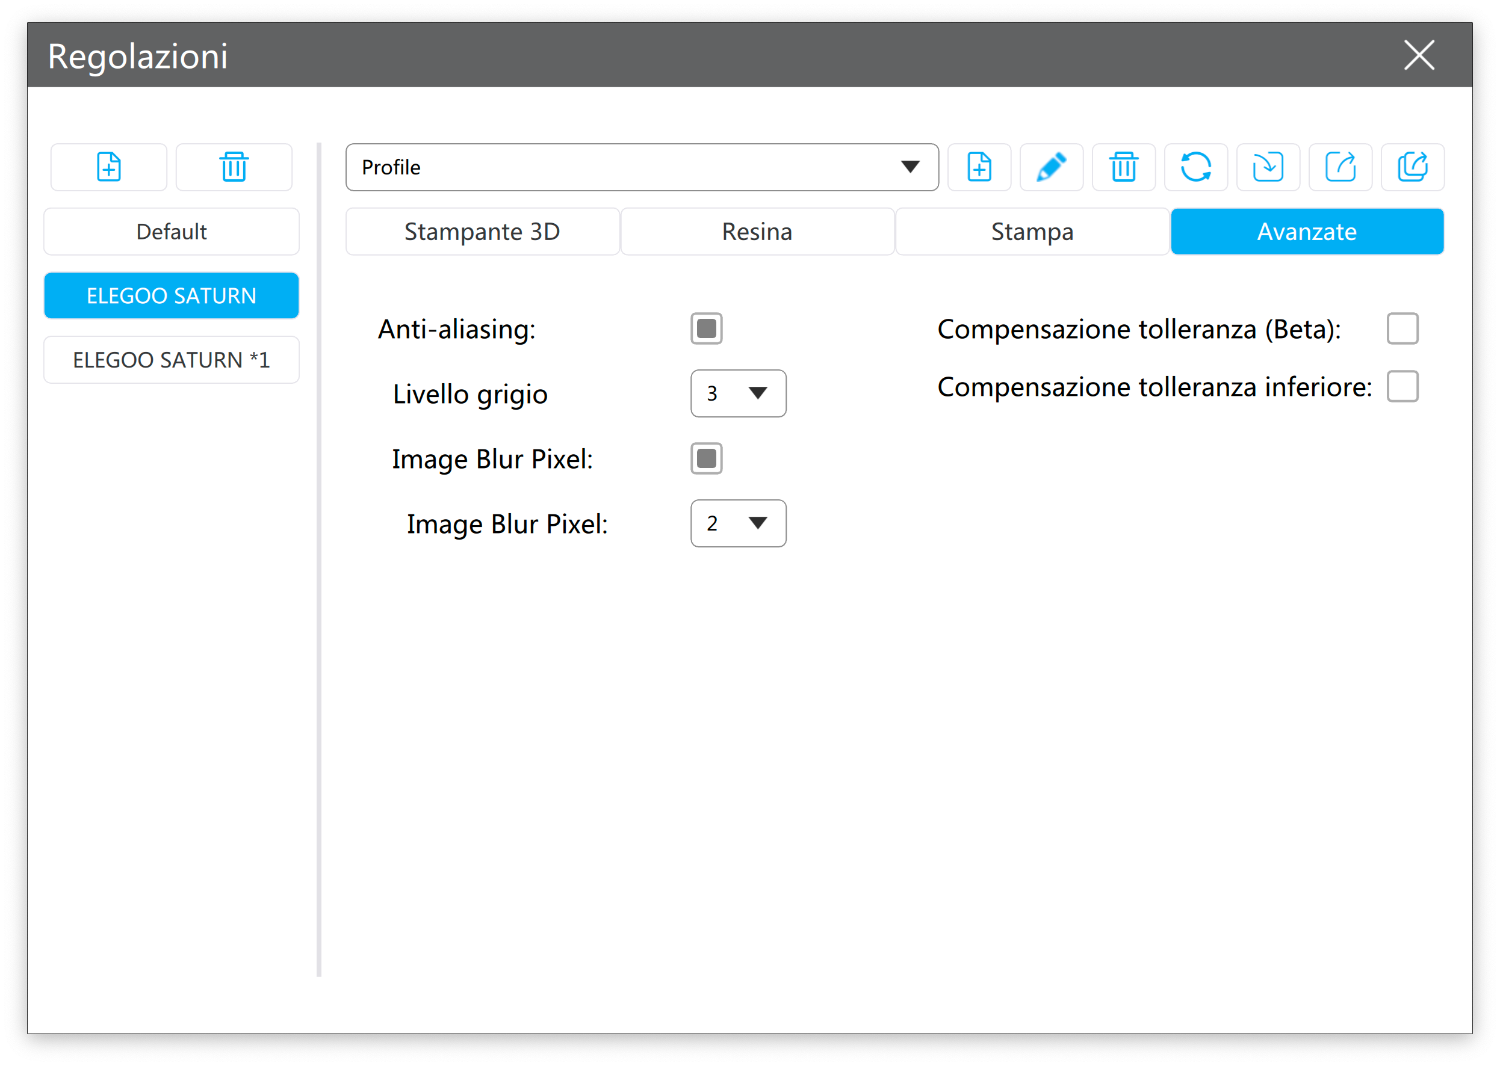Click the export all profiles icon
The image size is (1500, 1066).
1412,167
